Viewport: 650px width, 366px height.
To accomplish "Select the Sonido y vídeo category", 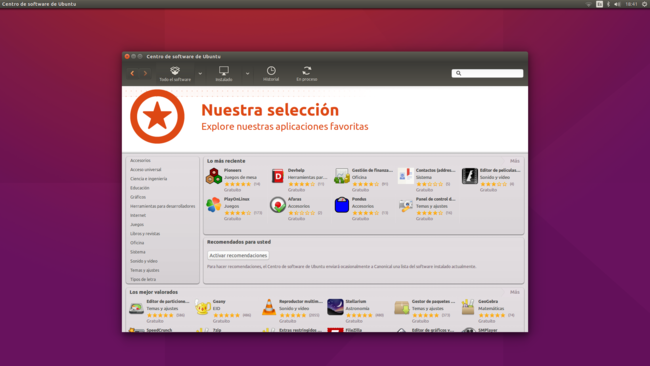I will tap(143, 261).
